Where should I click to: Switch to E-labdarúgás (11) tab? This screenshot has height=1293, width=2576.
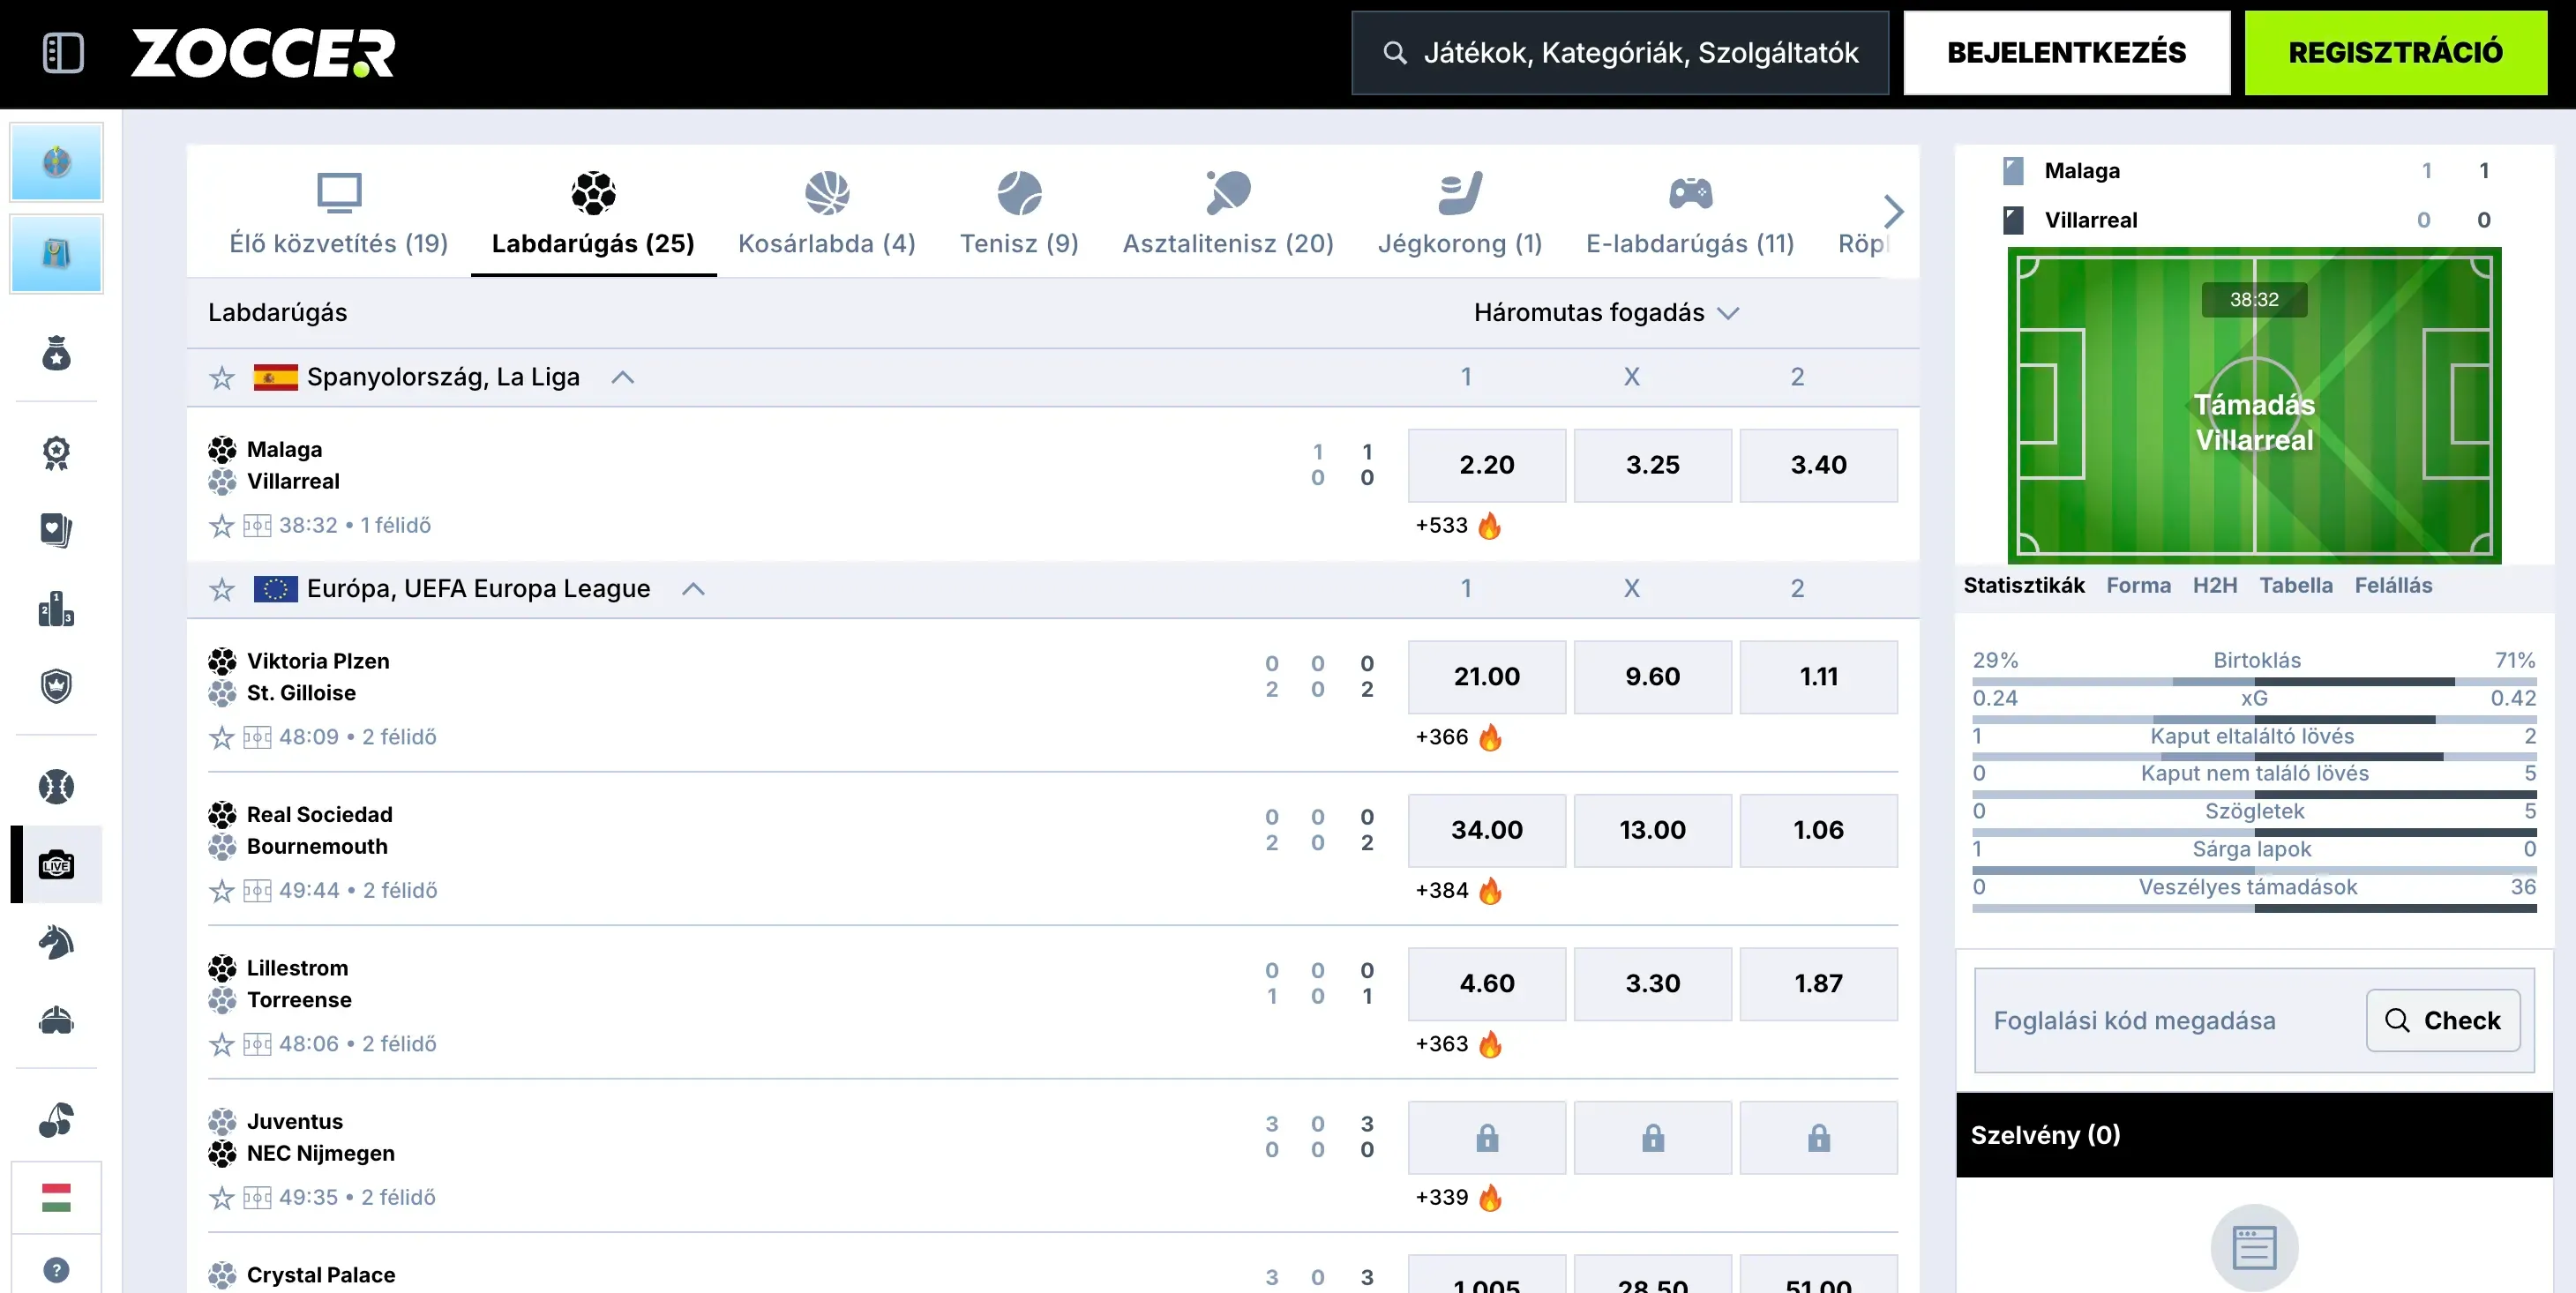[x=1690, y=213]
